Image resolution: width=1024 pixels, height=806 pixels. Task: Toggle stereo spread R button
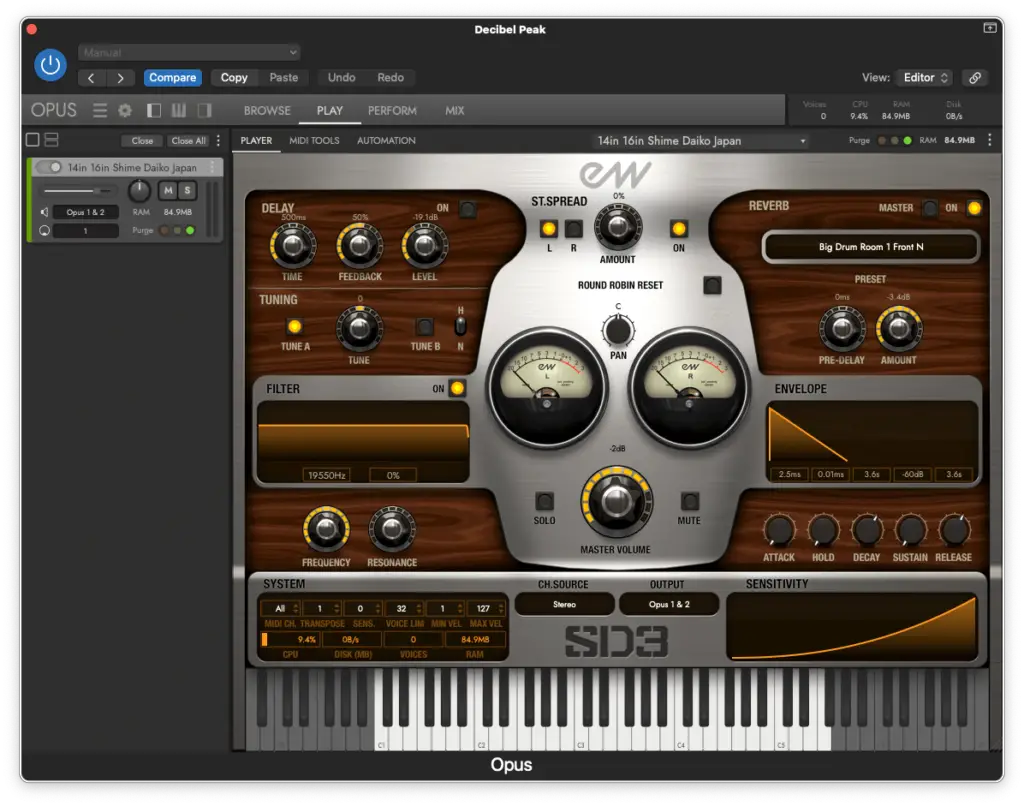coord(573,229)
